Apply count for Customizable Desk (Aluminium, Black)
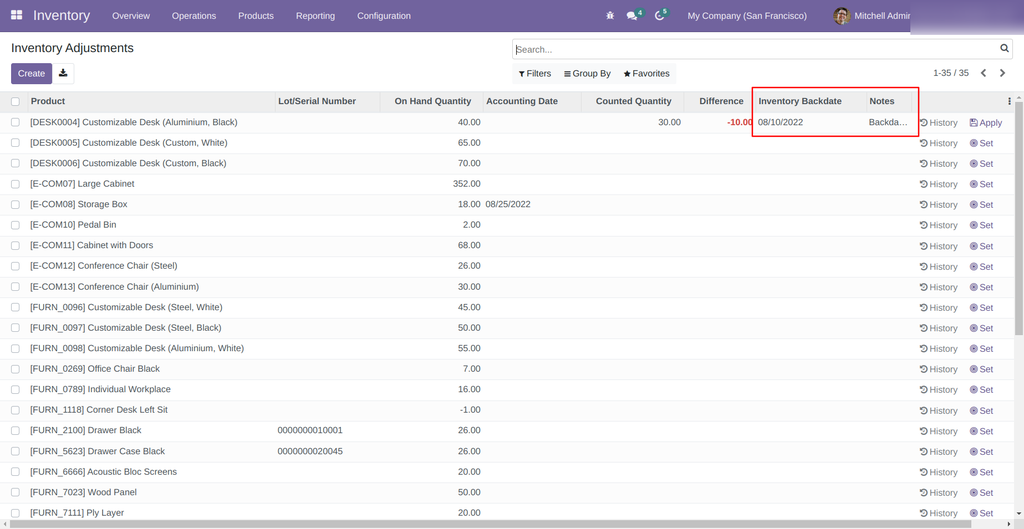This screenshot has height=529, width=1024. [985, 123]
